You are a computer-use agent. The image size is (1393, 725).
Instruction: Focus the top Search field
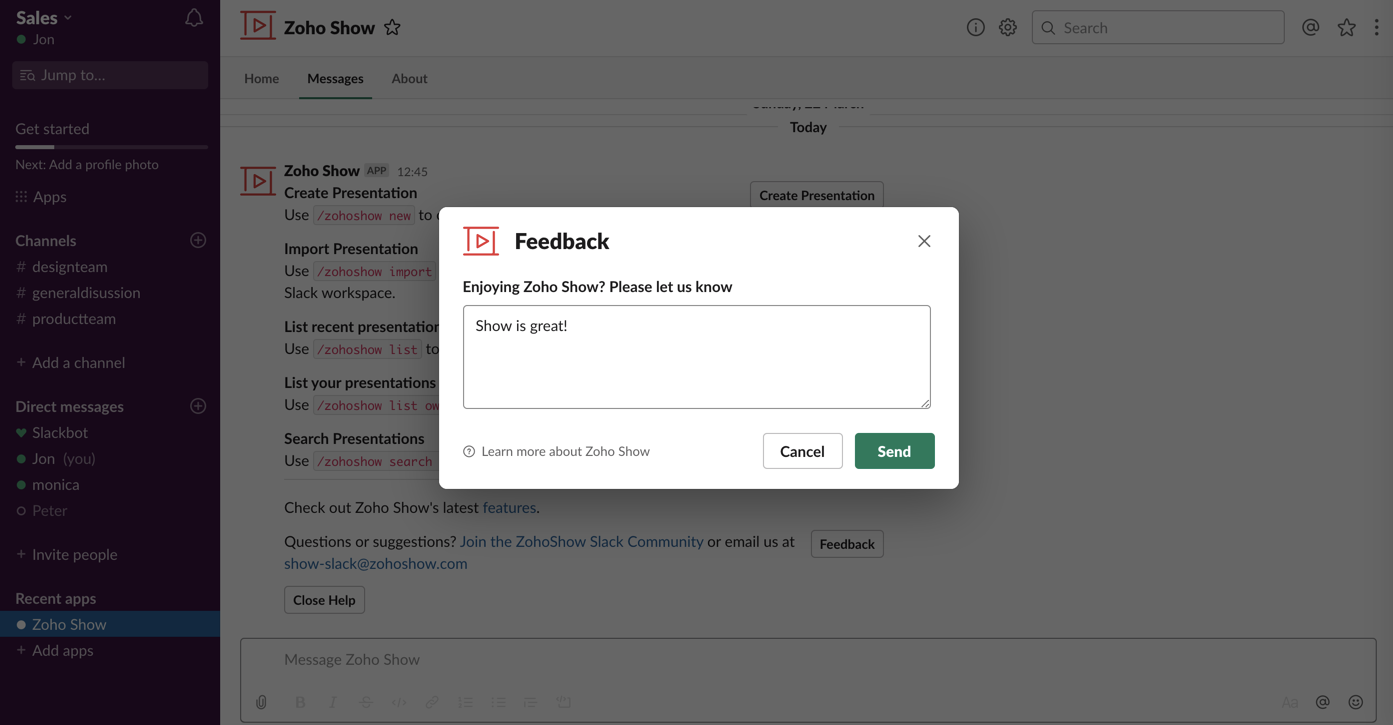coord(1158,28)
